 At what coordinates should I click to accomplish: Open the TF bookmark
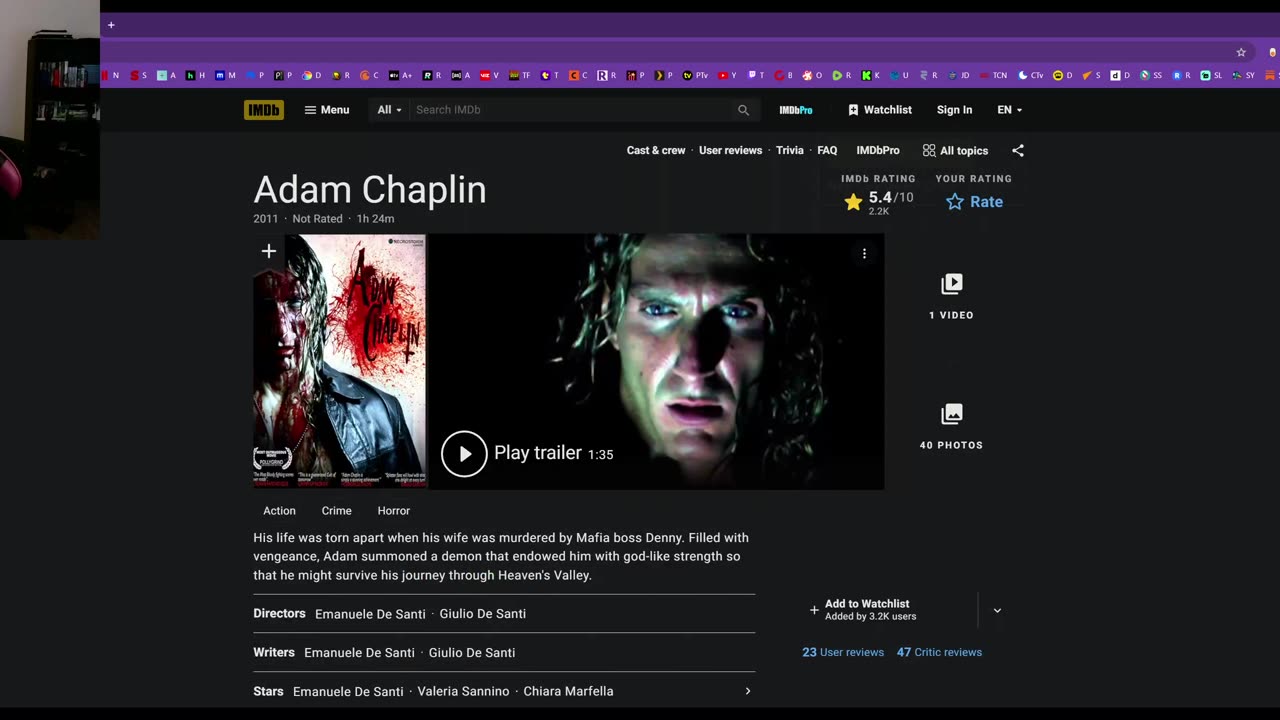520,75
